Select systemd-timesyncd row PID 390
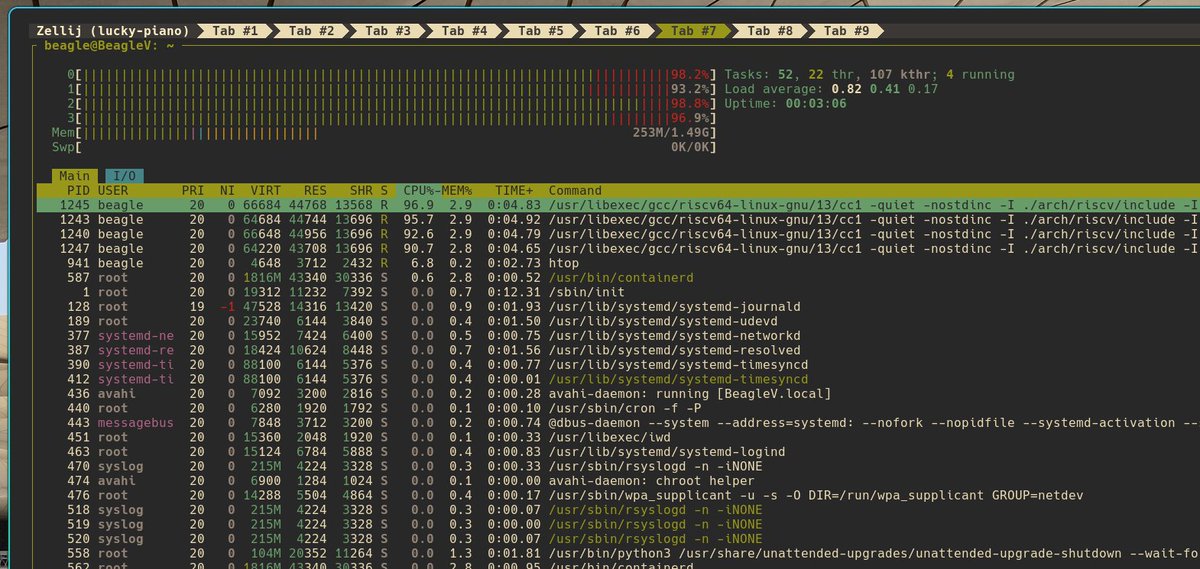 pyautogui.click(x=618, y=364)
